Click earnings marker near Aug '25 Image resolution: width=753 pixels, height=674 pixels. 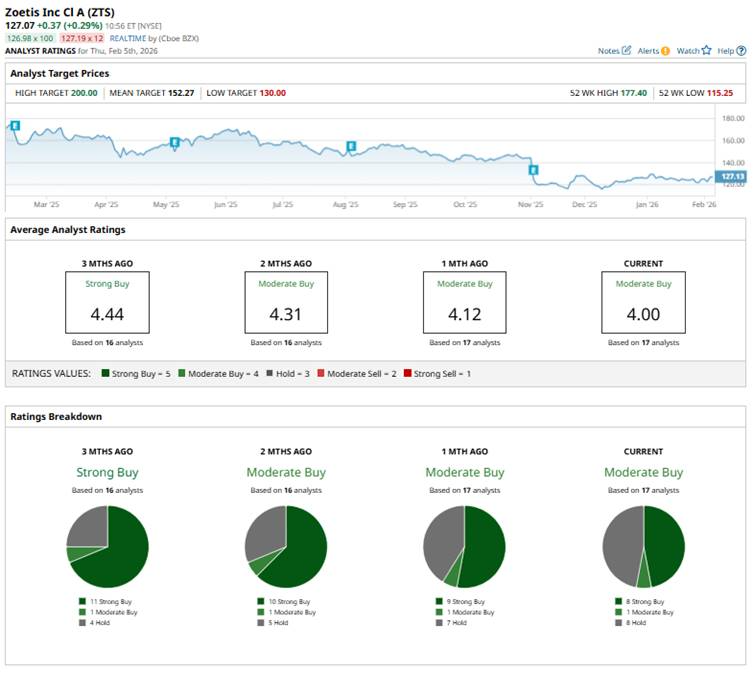(351, 146)
